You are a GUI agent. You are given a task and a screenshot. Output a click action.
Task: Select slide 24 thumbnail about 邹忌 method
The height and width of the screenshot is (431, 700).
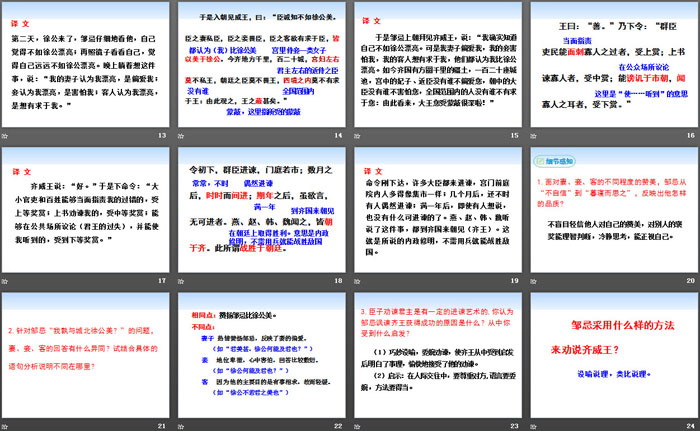point(614,355)
